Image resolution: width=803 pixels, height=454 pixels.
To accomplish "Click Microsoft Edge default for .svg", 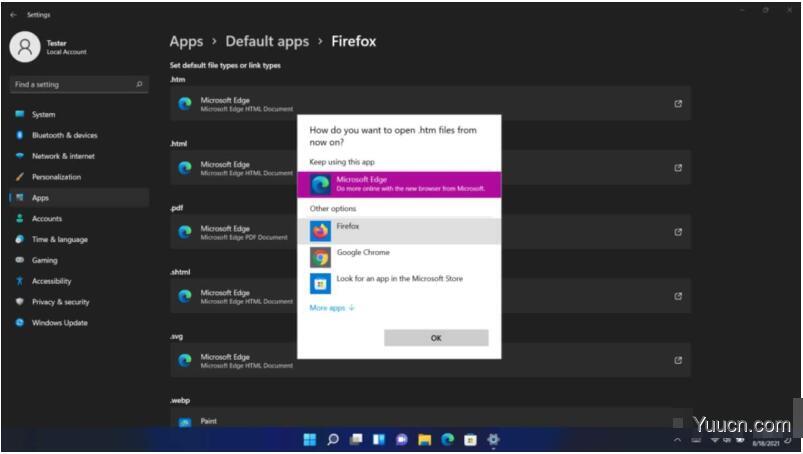I will click(430, 360).
